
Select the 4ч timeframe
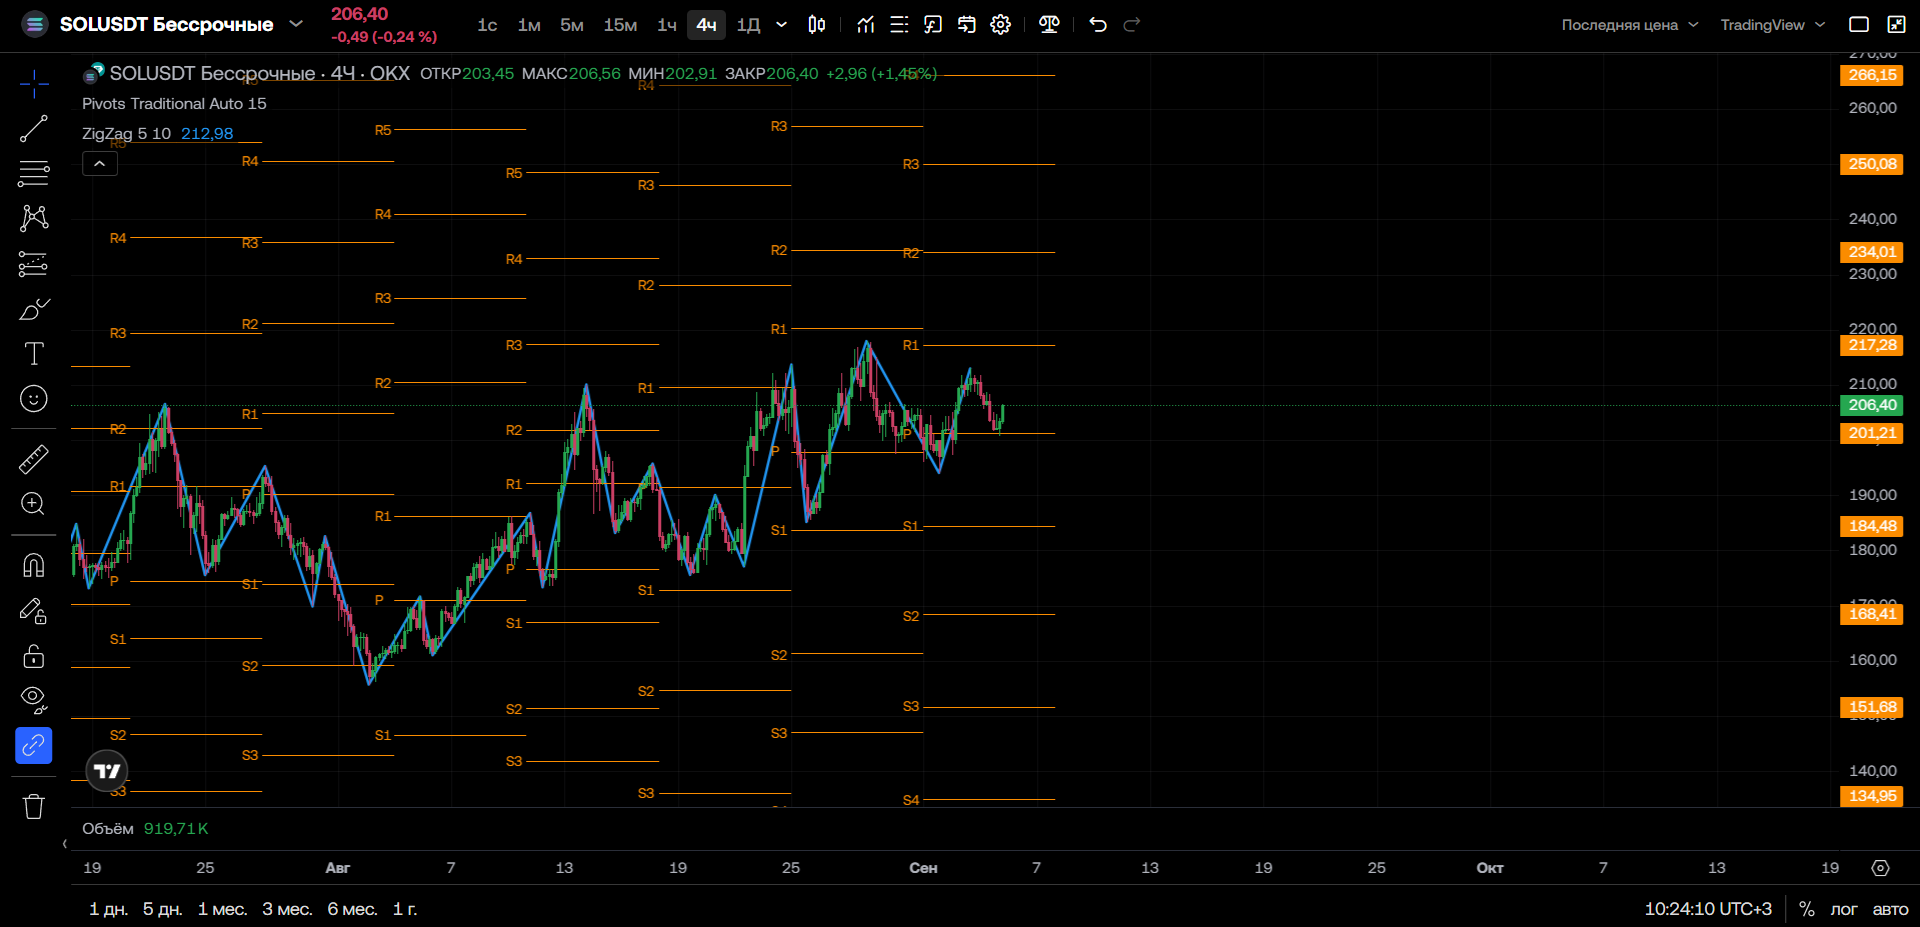click(x=706, y=25)
